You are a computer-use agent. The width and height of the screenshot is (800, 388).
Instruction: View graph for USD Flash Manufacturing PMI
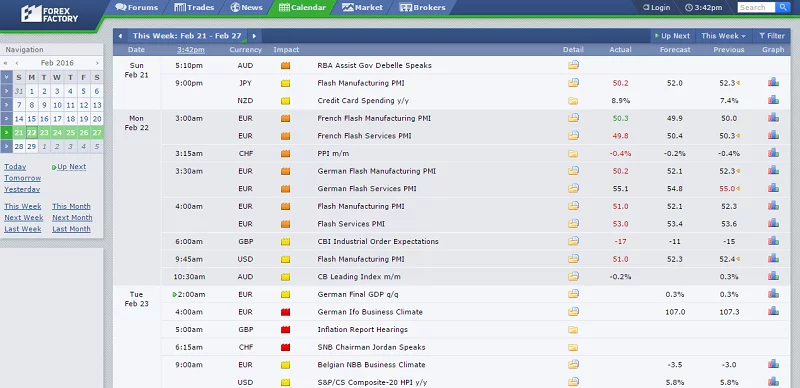point(773,258)
